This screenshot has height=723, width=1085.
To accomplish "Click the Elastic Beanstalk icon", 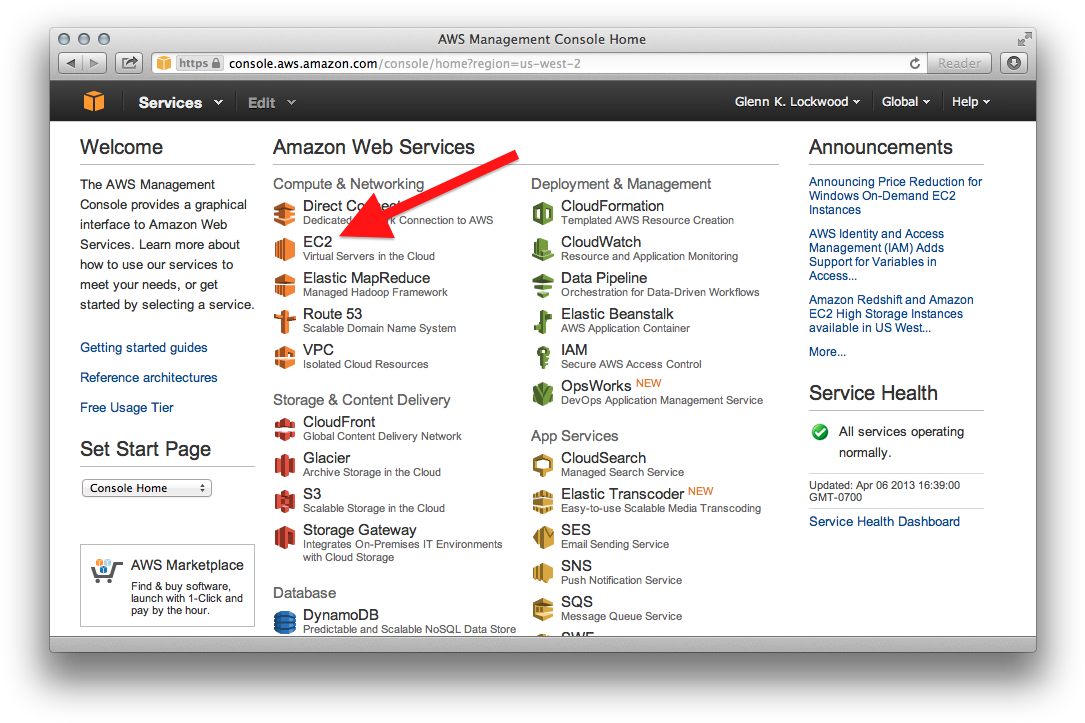I will pyautogui.click(x=543, y=321).
